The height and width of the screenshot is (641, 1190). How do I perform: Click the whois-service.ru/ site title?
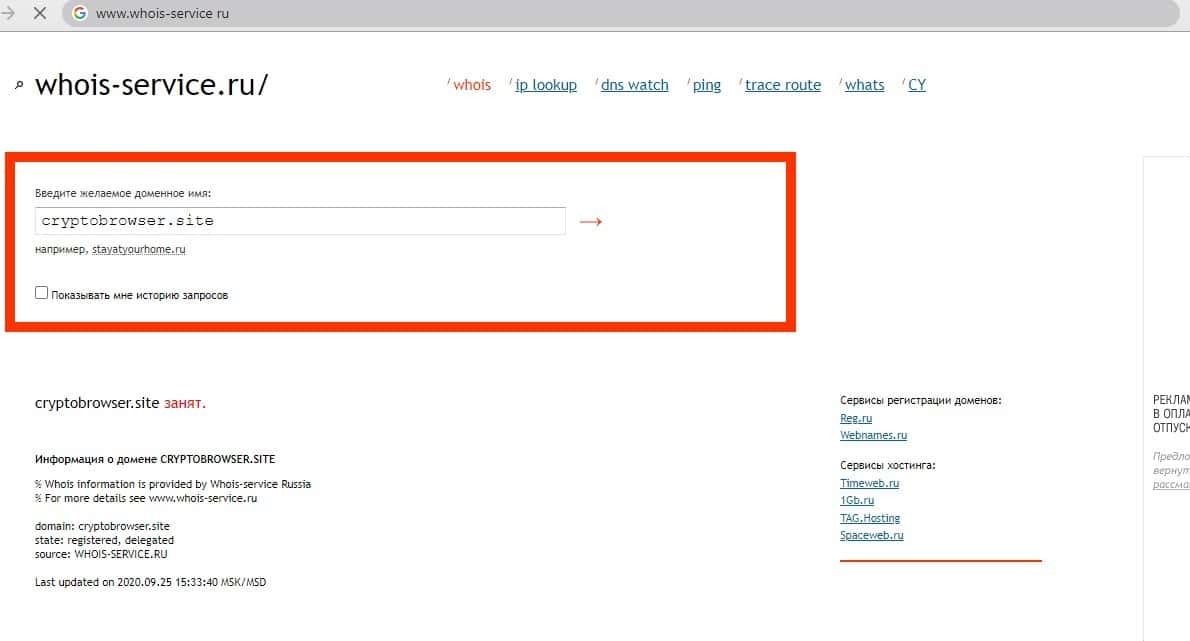pyautogui.click(x=151, y=84)
